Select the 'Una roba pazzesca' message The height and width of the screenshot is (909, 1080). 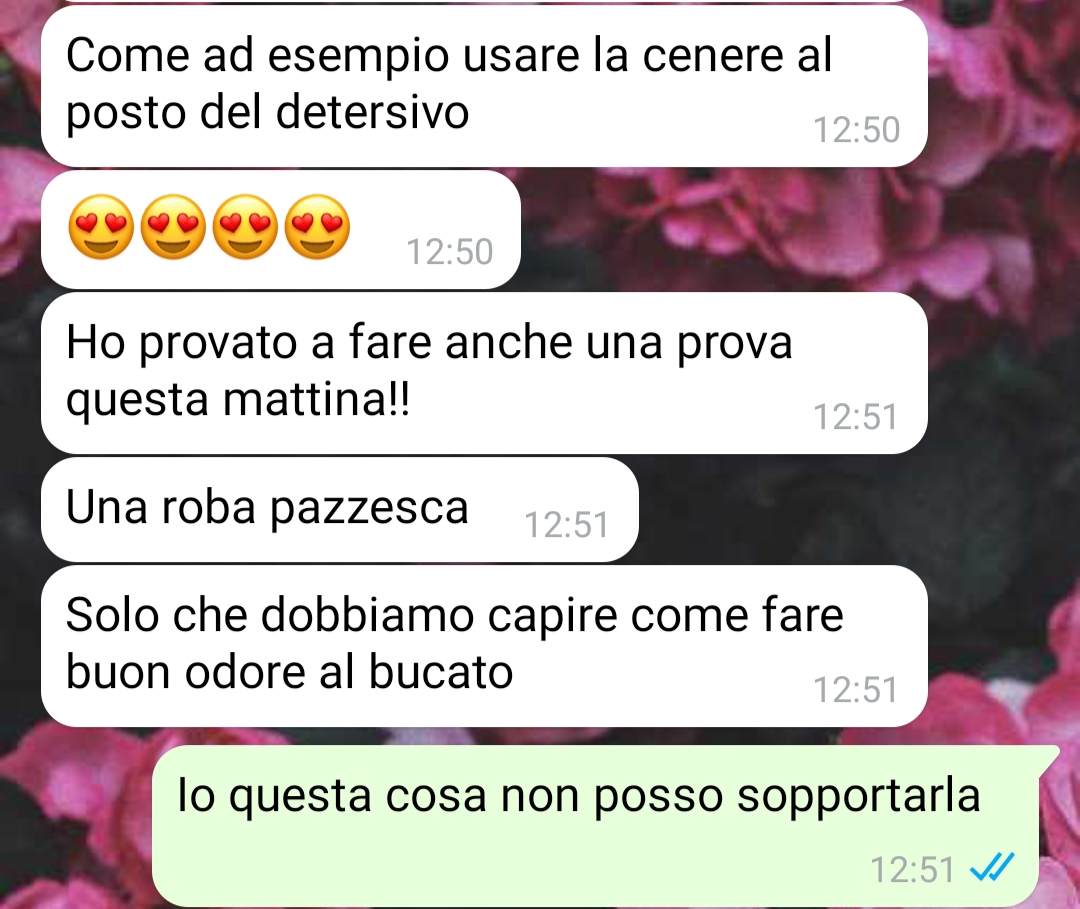click(x=340, y=510)
